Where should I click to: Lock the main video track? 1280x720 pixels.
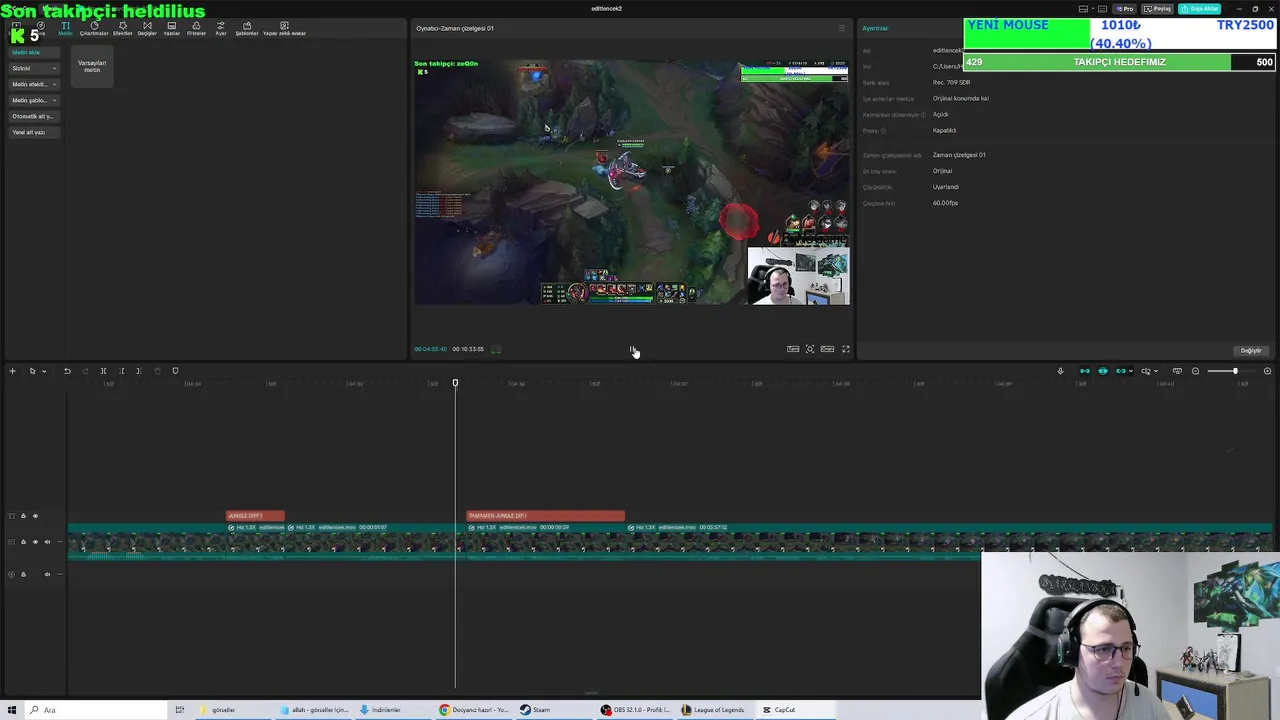click(23, 542)
